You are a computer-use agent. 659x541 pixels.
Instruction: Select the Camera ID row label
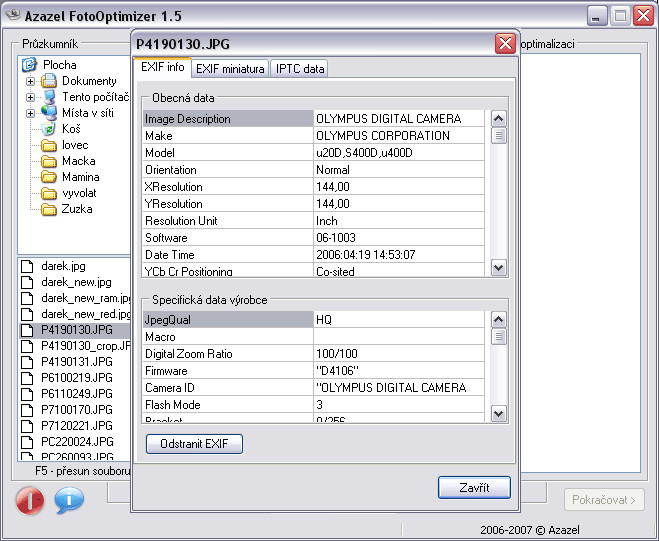click(x=170, y=388)
